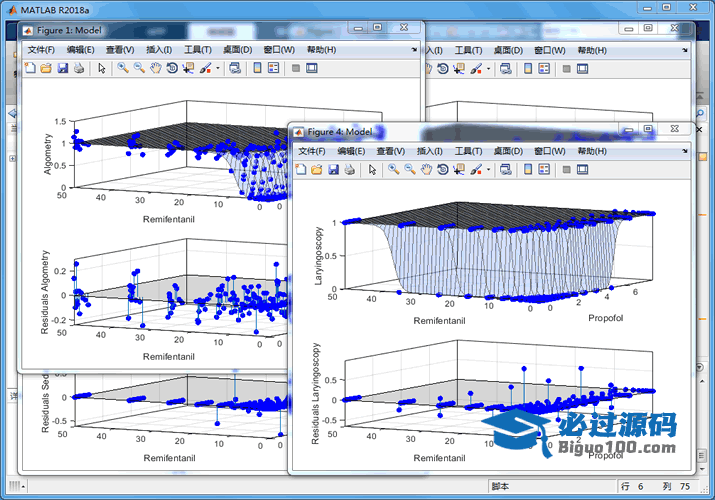Open 文件(F) menu in Figure 1
The width and height of the screenshot is (715, 500).
[x=41, y=50]
